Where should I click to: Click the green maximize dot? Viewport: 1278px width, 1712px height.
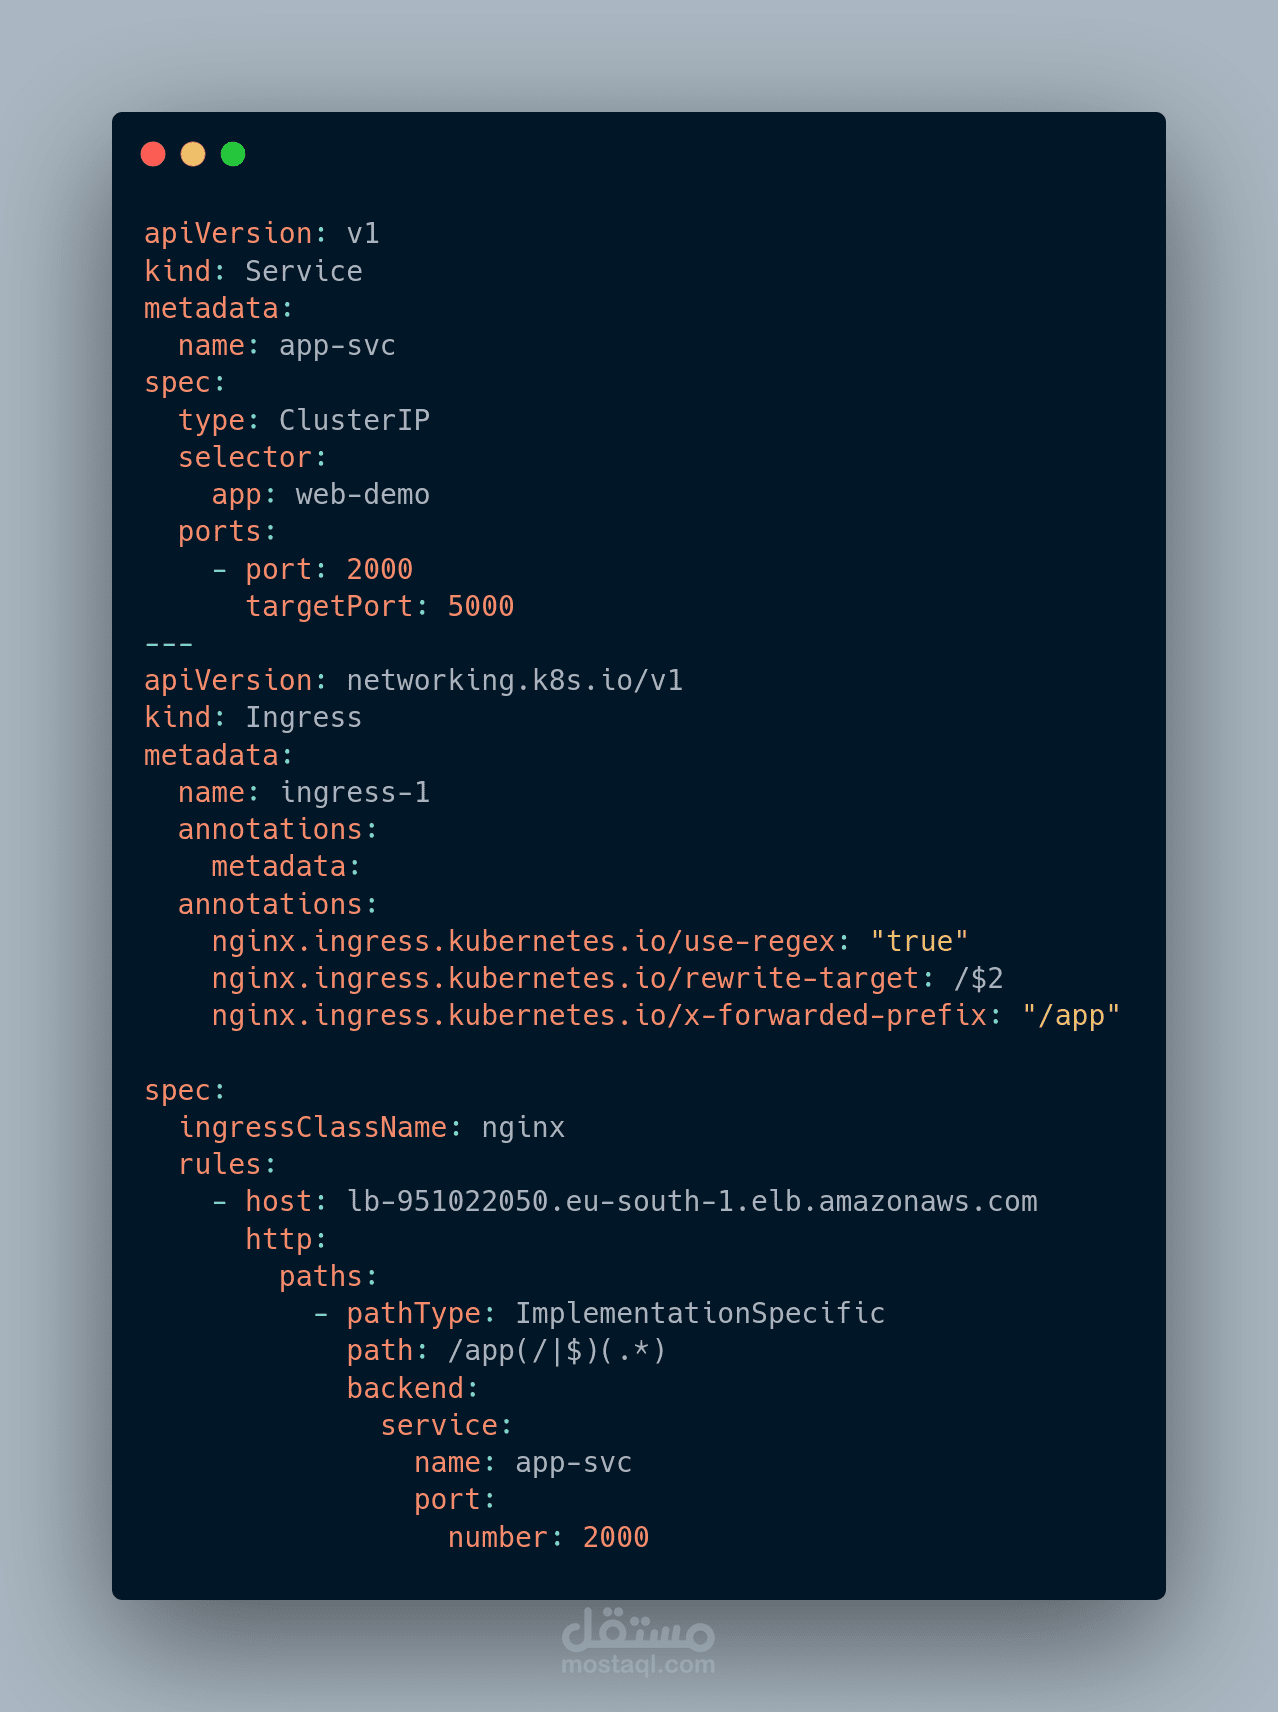tap(233, 154)
